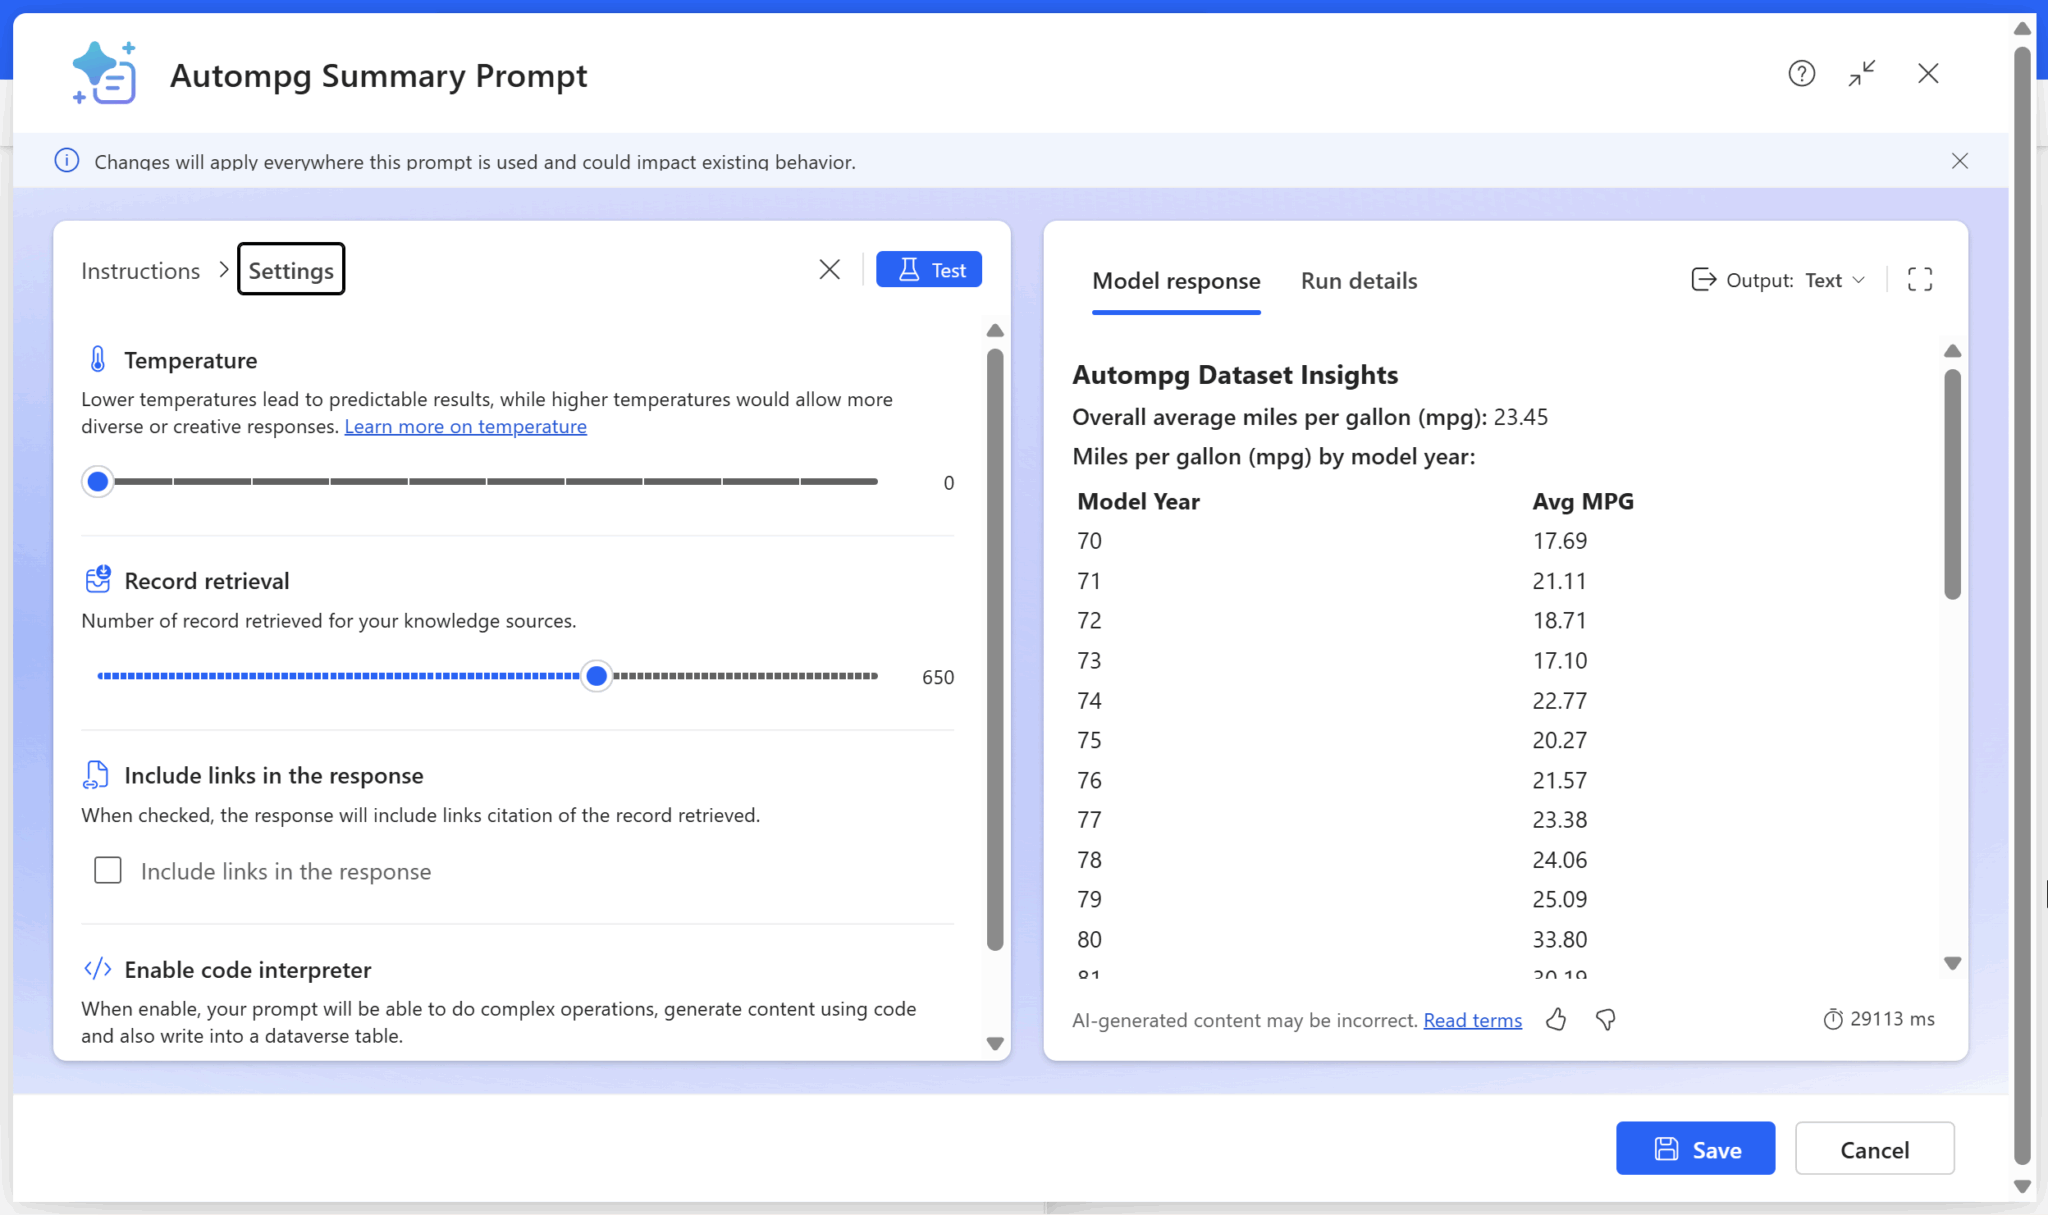Close the Settings panel with the X
Viewport: 2048px width, 1215px height.
pos(829,269)
